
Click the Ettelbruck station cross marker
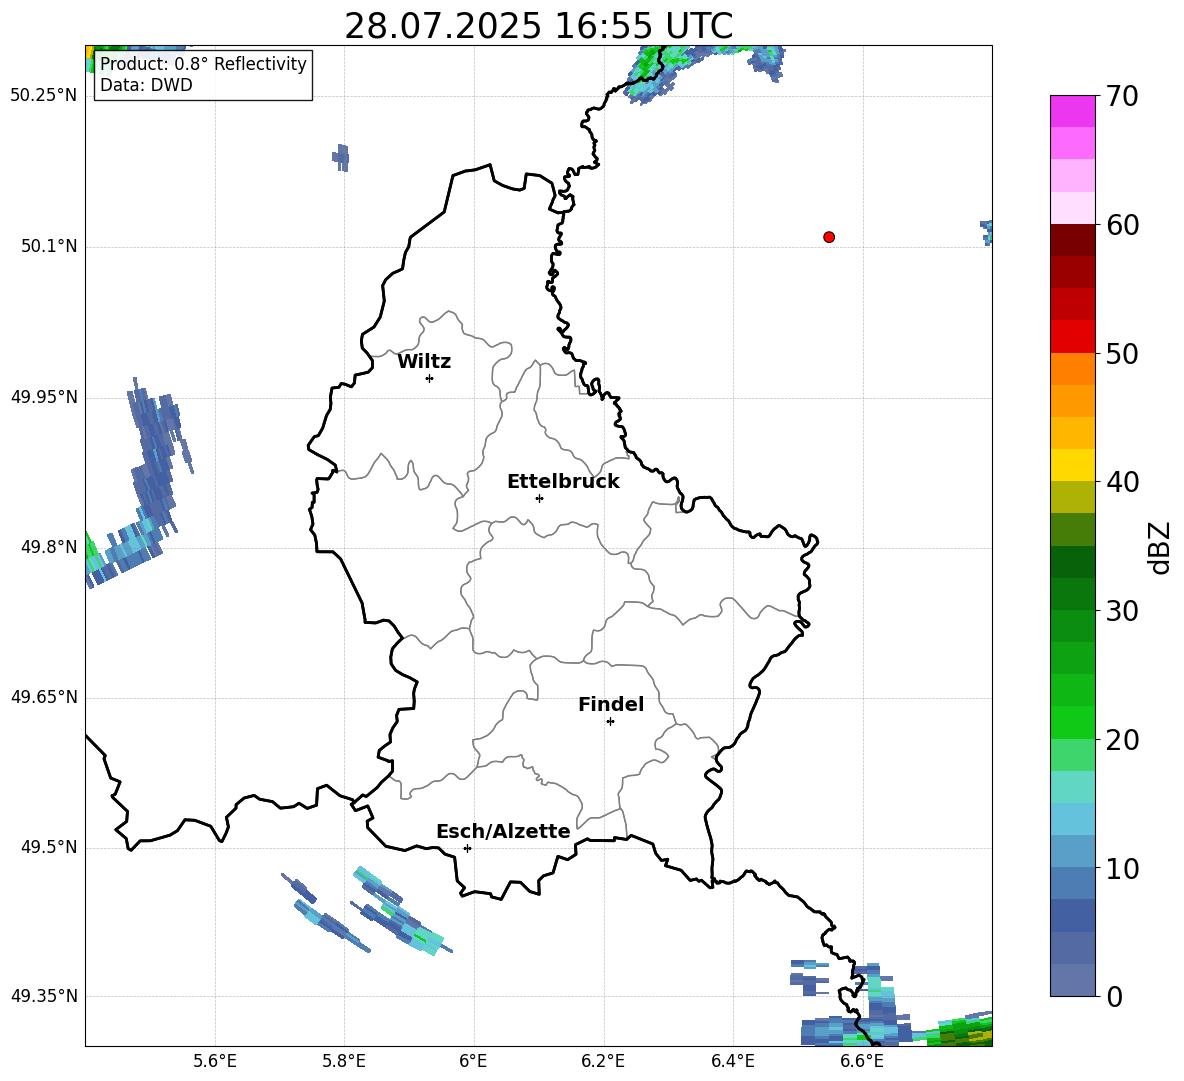tap(539, 498)
